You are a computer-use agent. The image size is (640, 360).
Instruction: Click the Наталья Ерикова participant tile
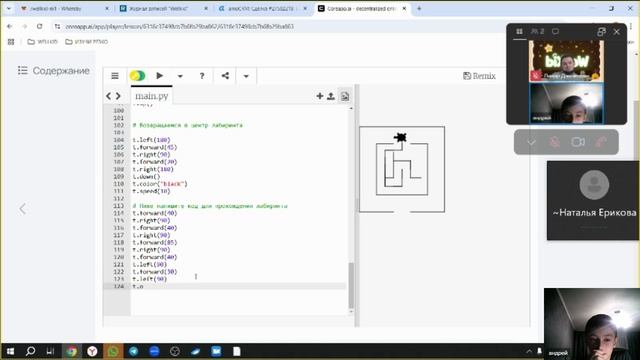(593, 200)
